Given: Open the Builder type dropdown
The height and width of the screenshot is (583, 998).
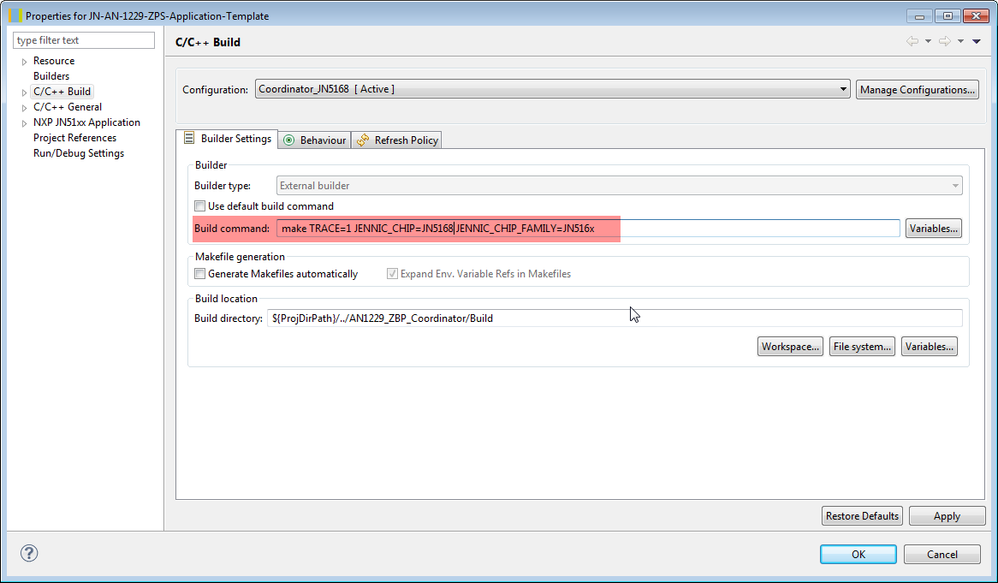Looking at the screenshot, I should point(619,185).
